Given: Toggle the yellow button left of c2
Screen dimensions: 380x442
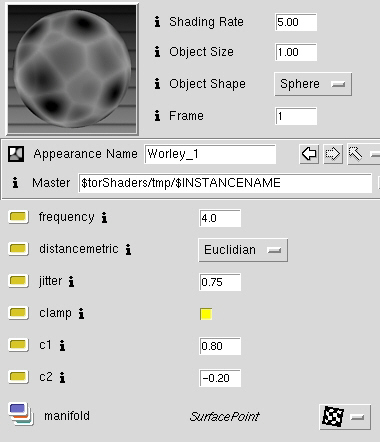Looking at the screenshot, I should 18,377.
